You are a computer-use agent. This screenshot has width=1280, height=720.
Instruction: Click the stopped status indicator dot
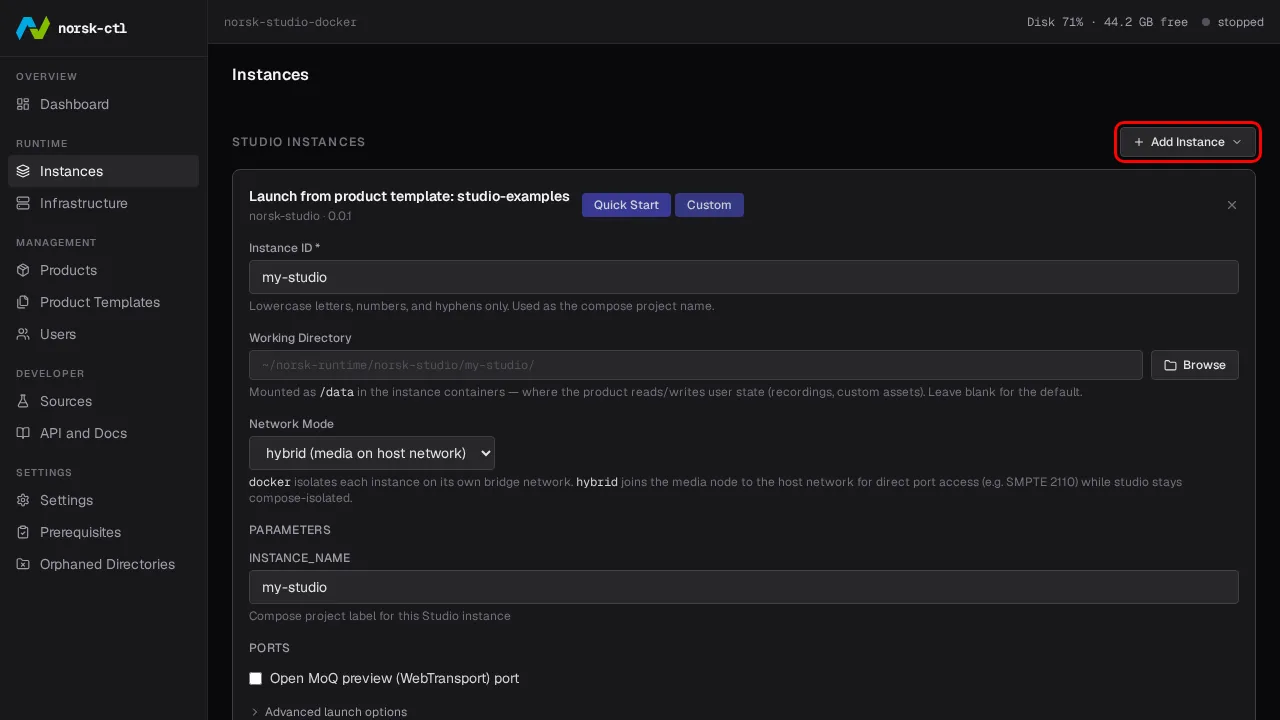1206,22
